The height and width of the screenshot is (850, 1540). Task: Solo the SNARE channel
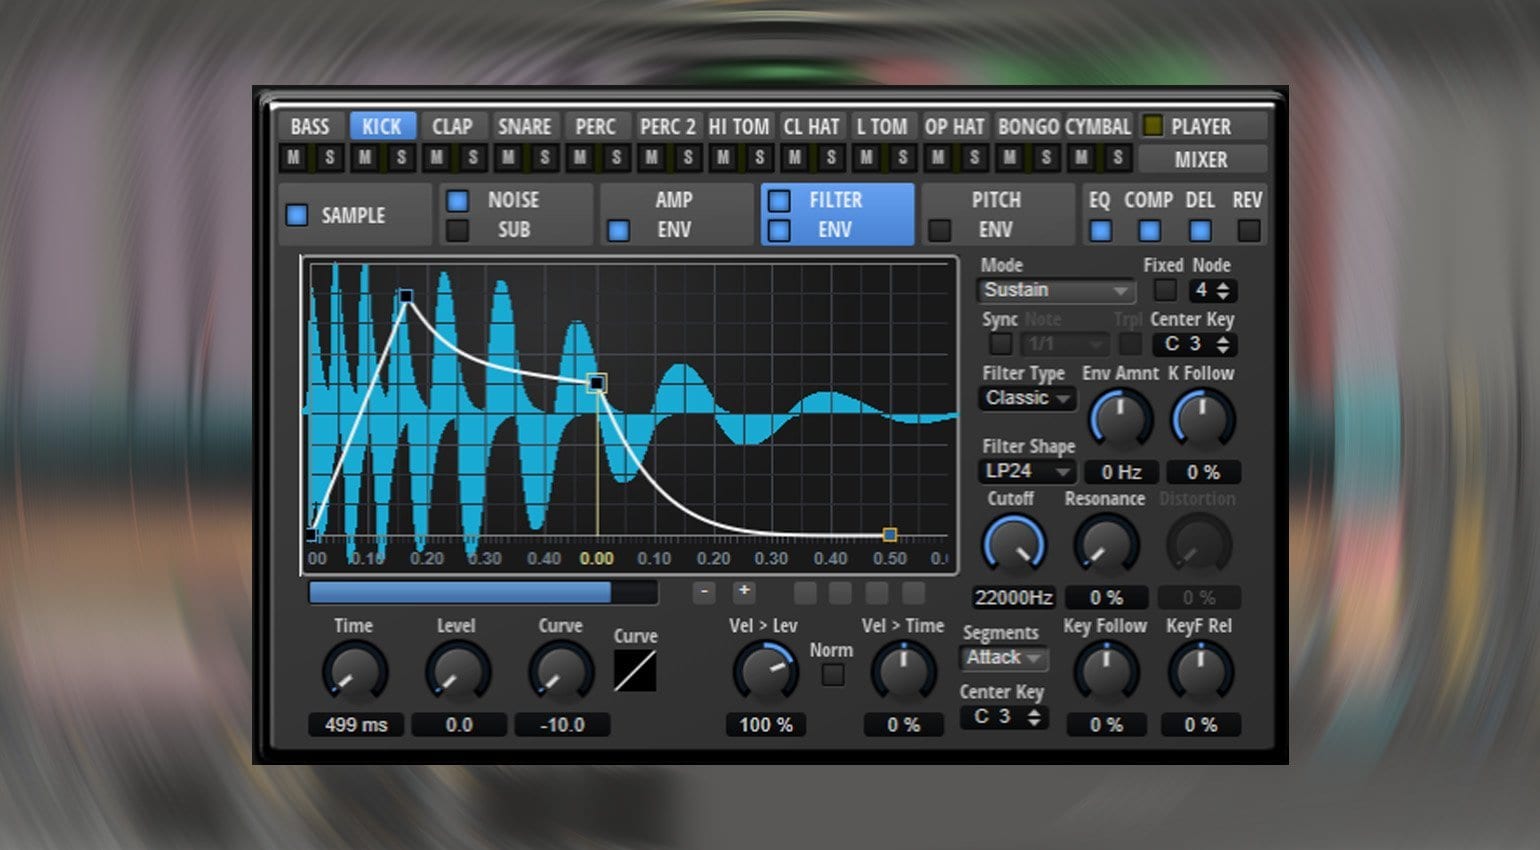click(x=543, y=157)
